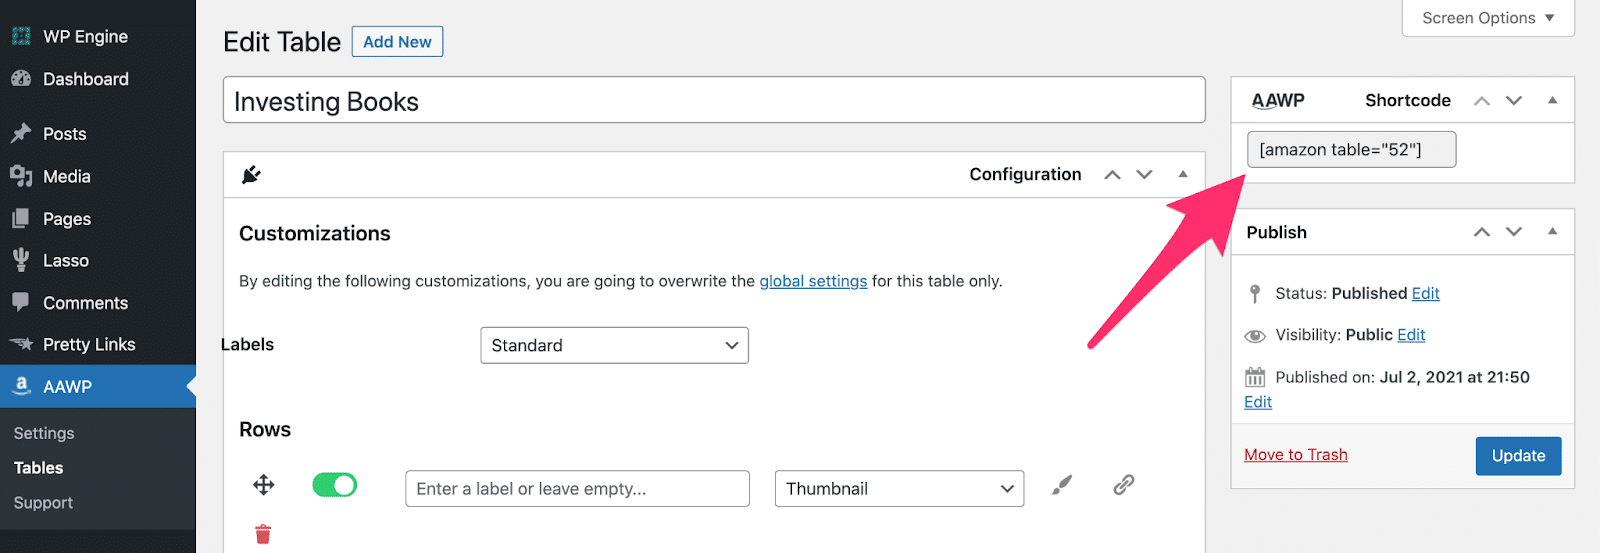
Task: Click the Media sidebar icon
Action: click(x=21, y=176)
